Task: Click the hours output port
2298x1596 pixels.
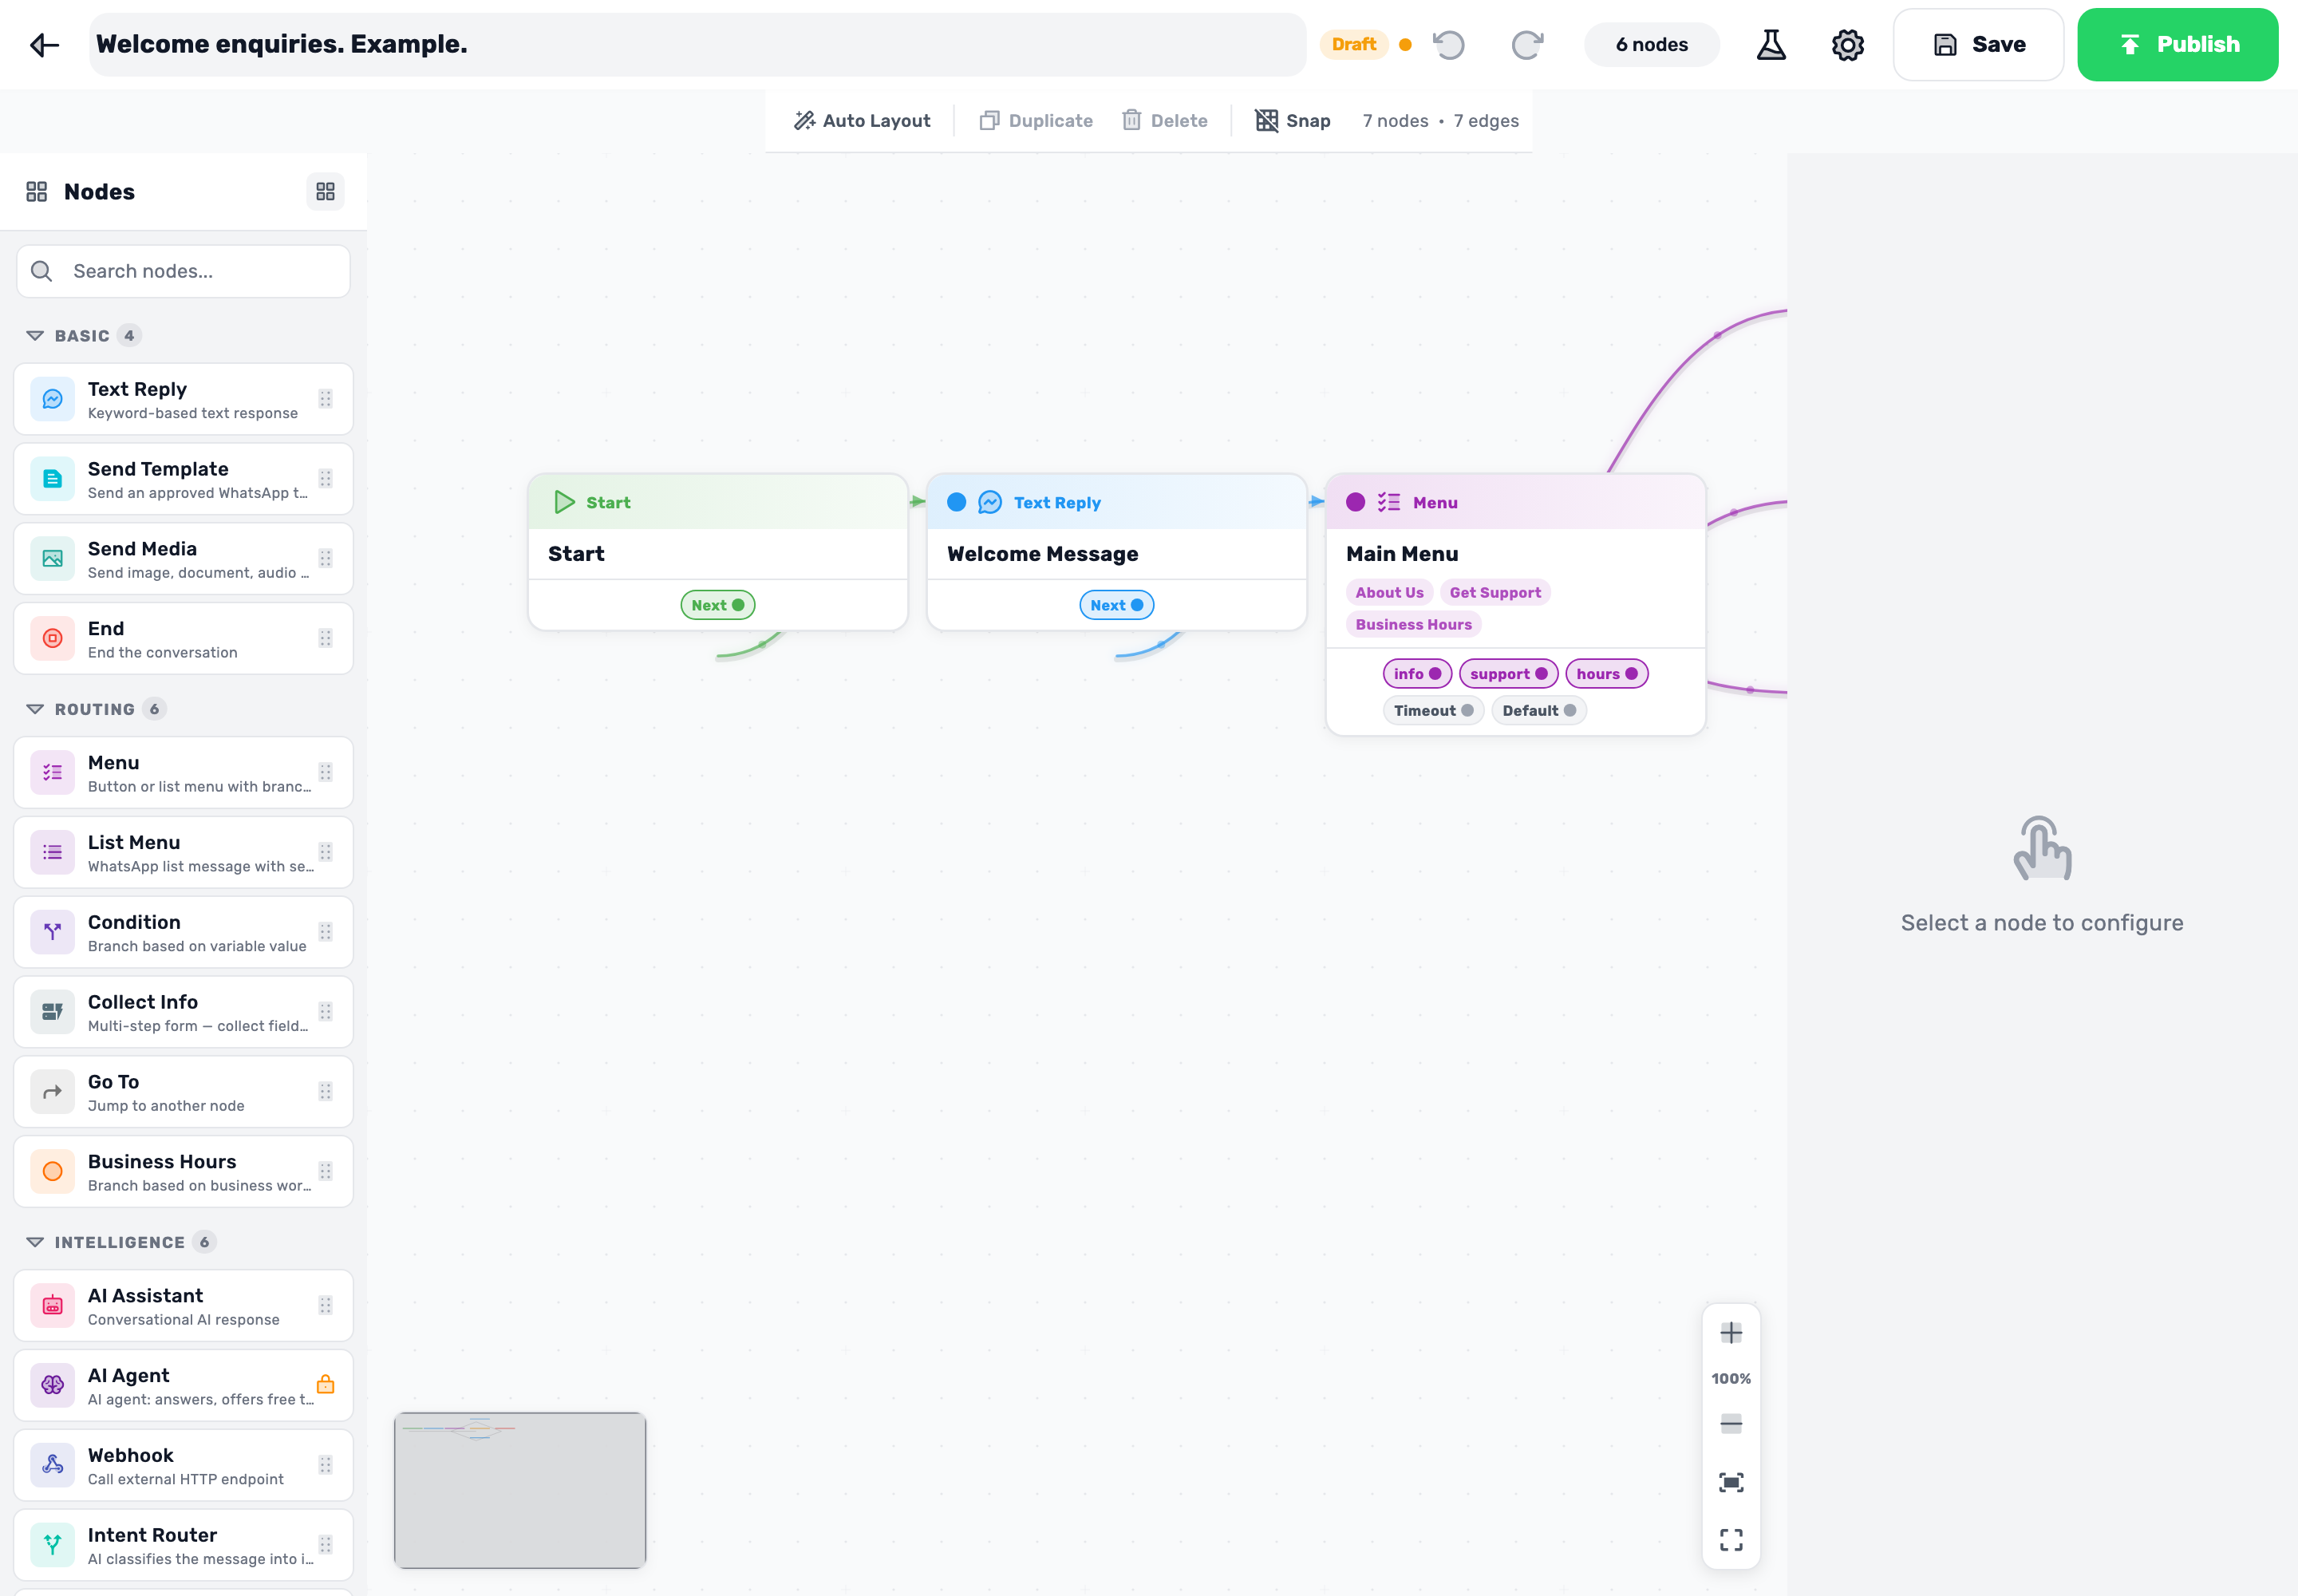Action: [1631, 674]
